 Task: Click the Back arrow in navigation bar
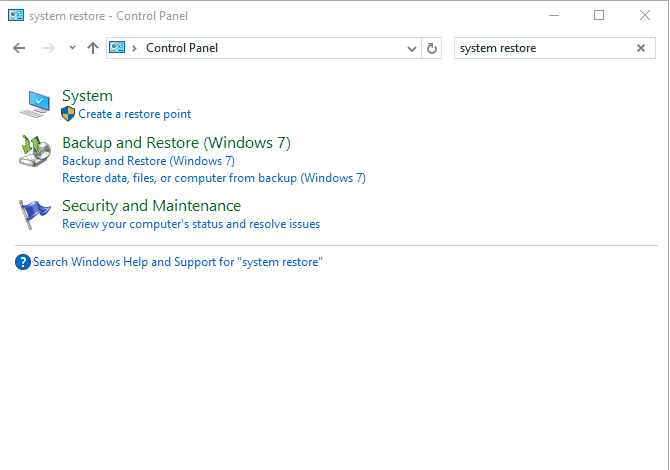(x=19, y=48)
